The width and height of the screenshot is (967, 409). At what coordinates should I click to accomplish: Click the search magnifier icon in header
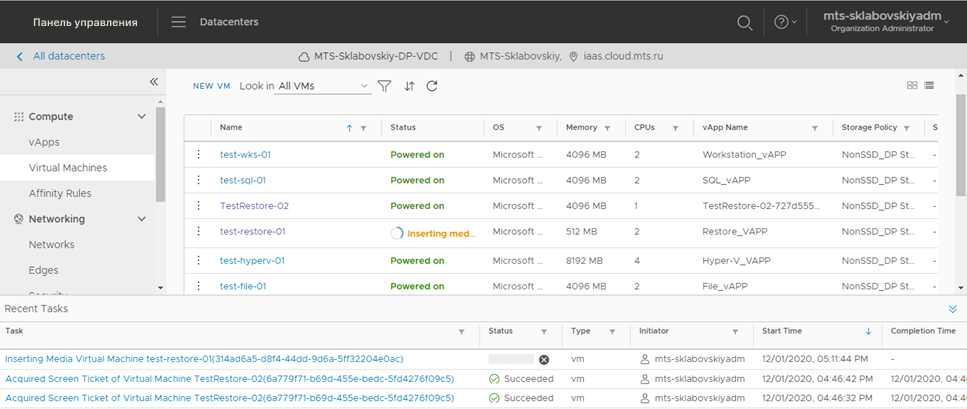tap(745, 22)
